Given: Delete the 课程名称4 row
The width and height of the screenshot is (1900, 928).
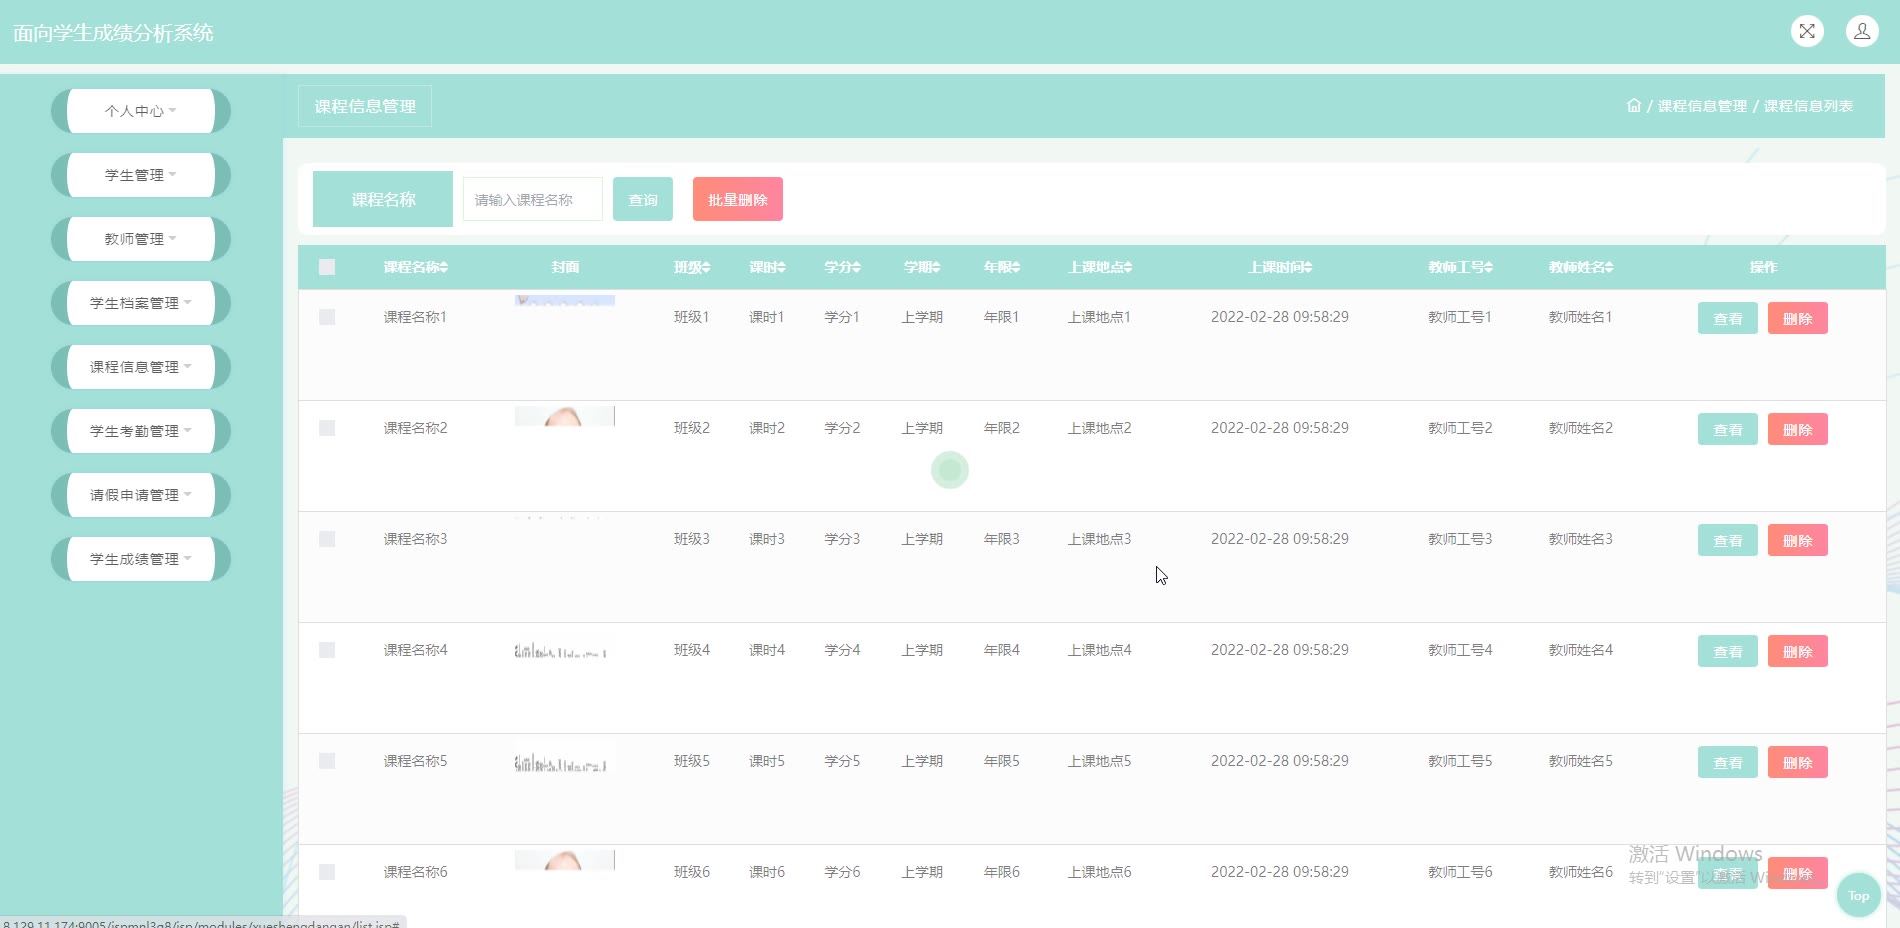Looking at the screenshot, I should click(x=1798, y=651).
